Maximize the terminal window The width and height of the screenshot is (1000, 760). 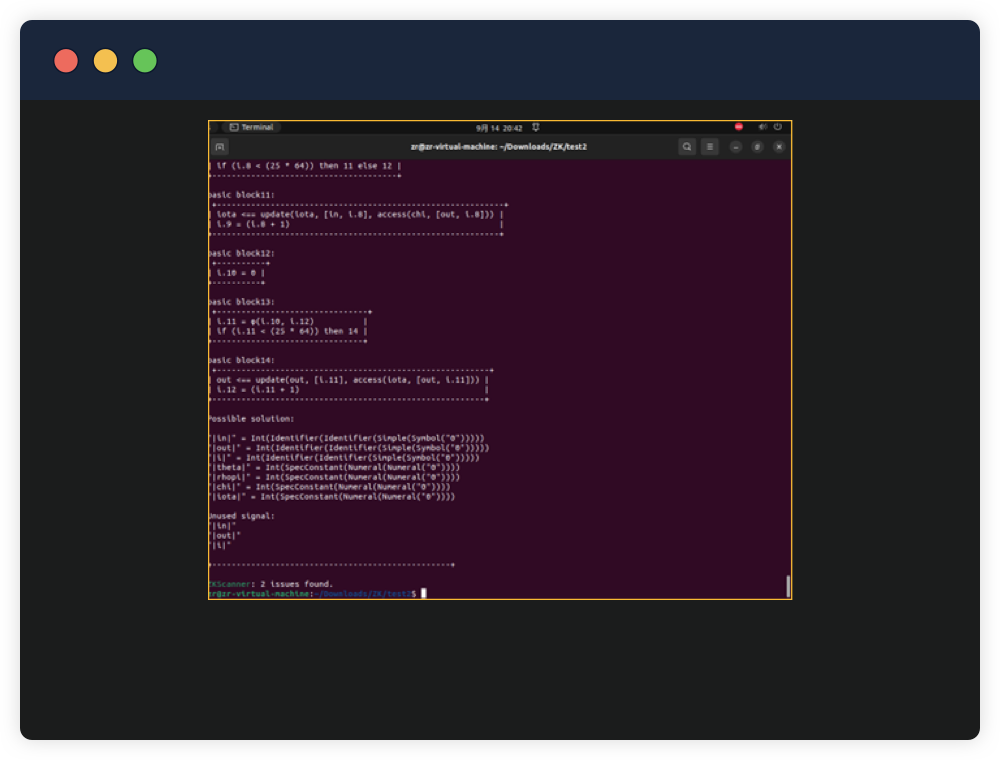point(757,147)
